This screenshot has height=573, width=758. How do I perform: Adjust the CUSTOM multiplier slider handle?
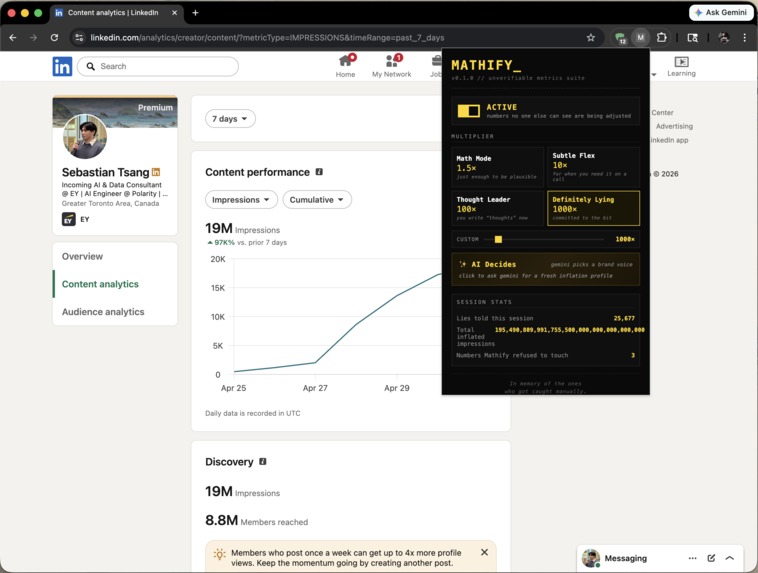[498, 239]
